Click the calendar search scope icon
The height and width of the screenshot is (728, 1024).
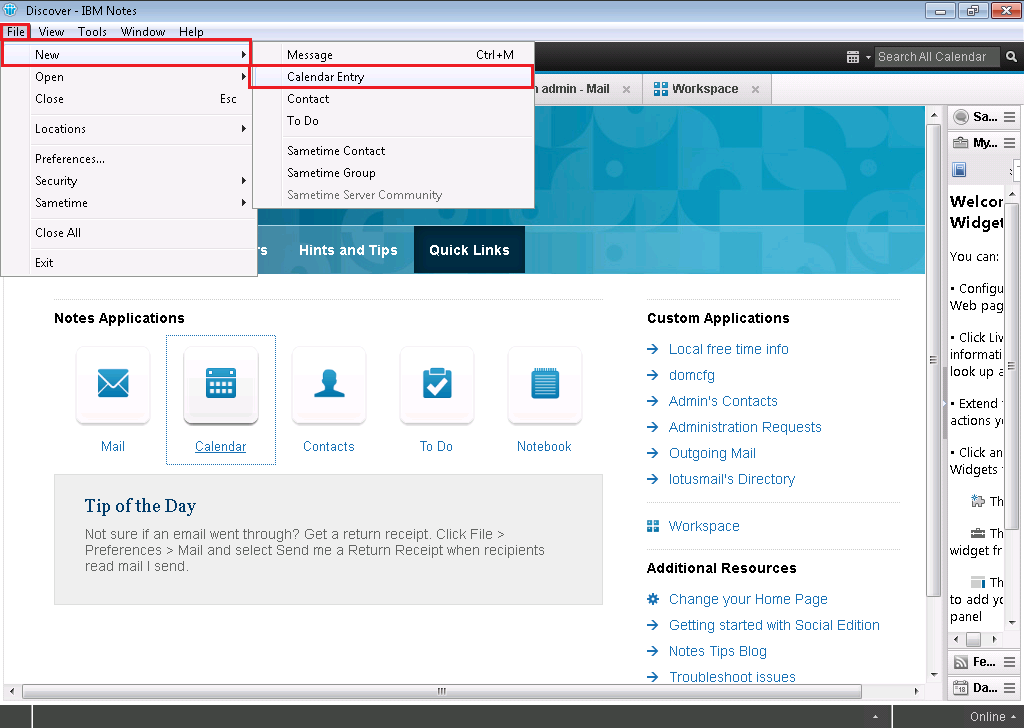(x=853, y=57)
